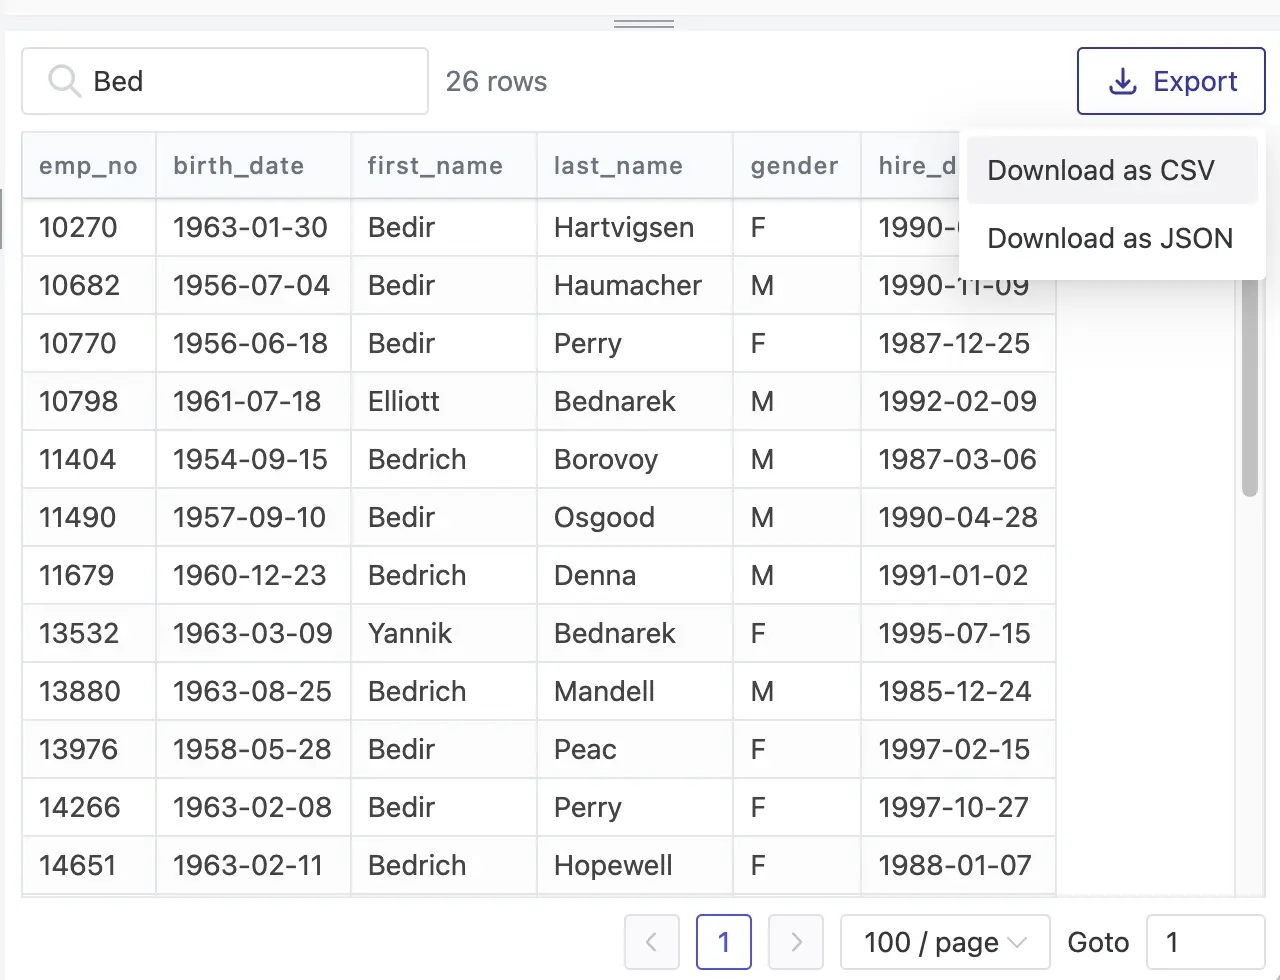The image size is (1280, 980).
Task: Click hire date 1990-04-28
Action: (x=958, y=517)
